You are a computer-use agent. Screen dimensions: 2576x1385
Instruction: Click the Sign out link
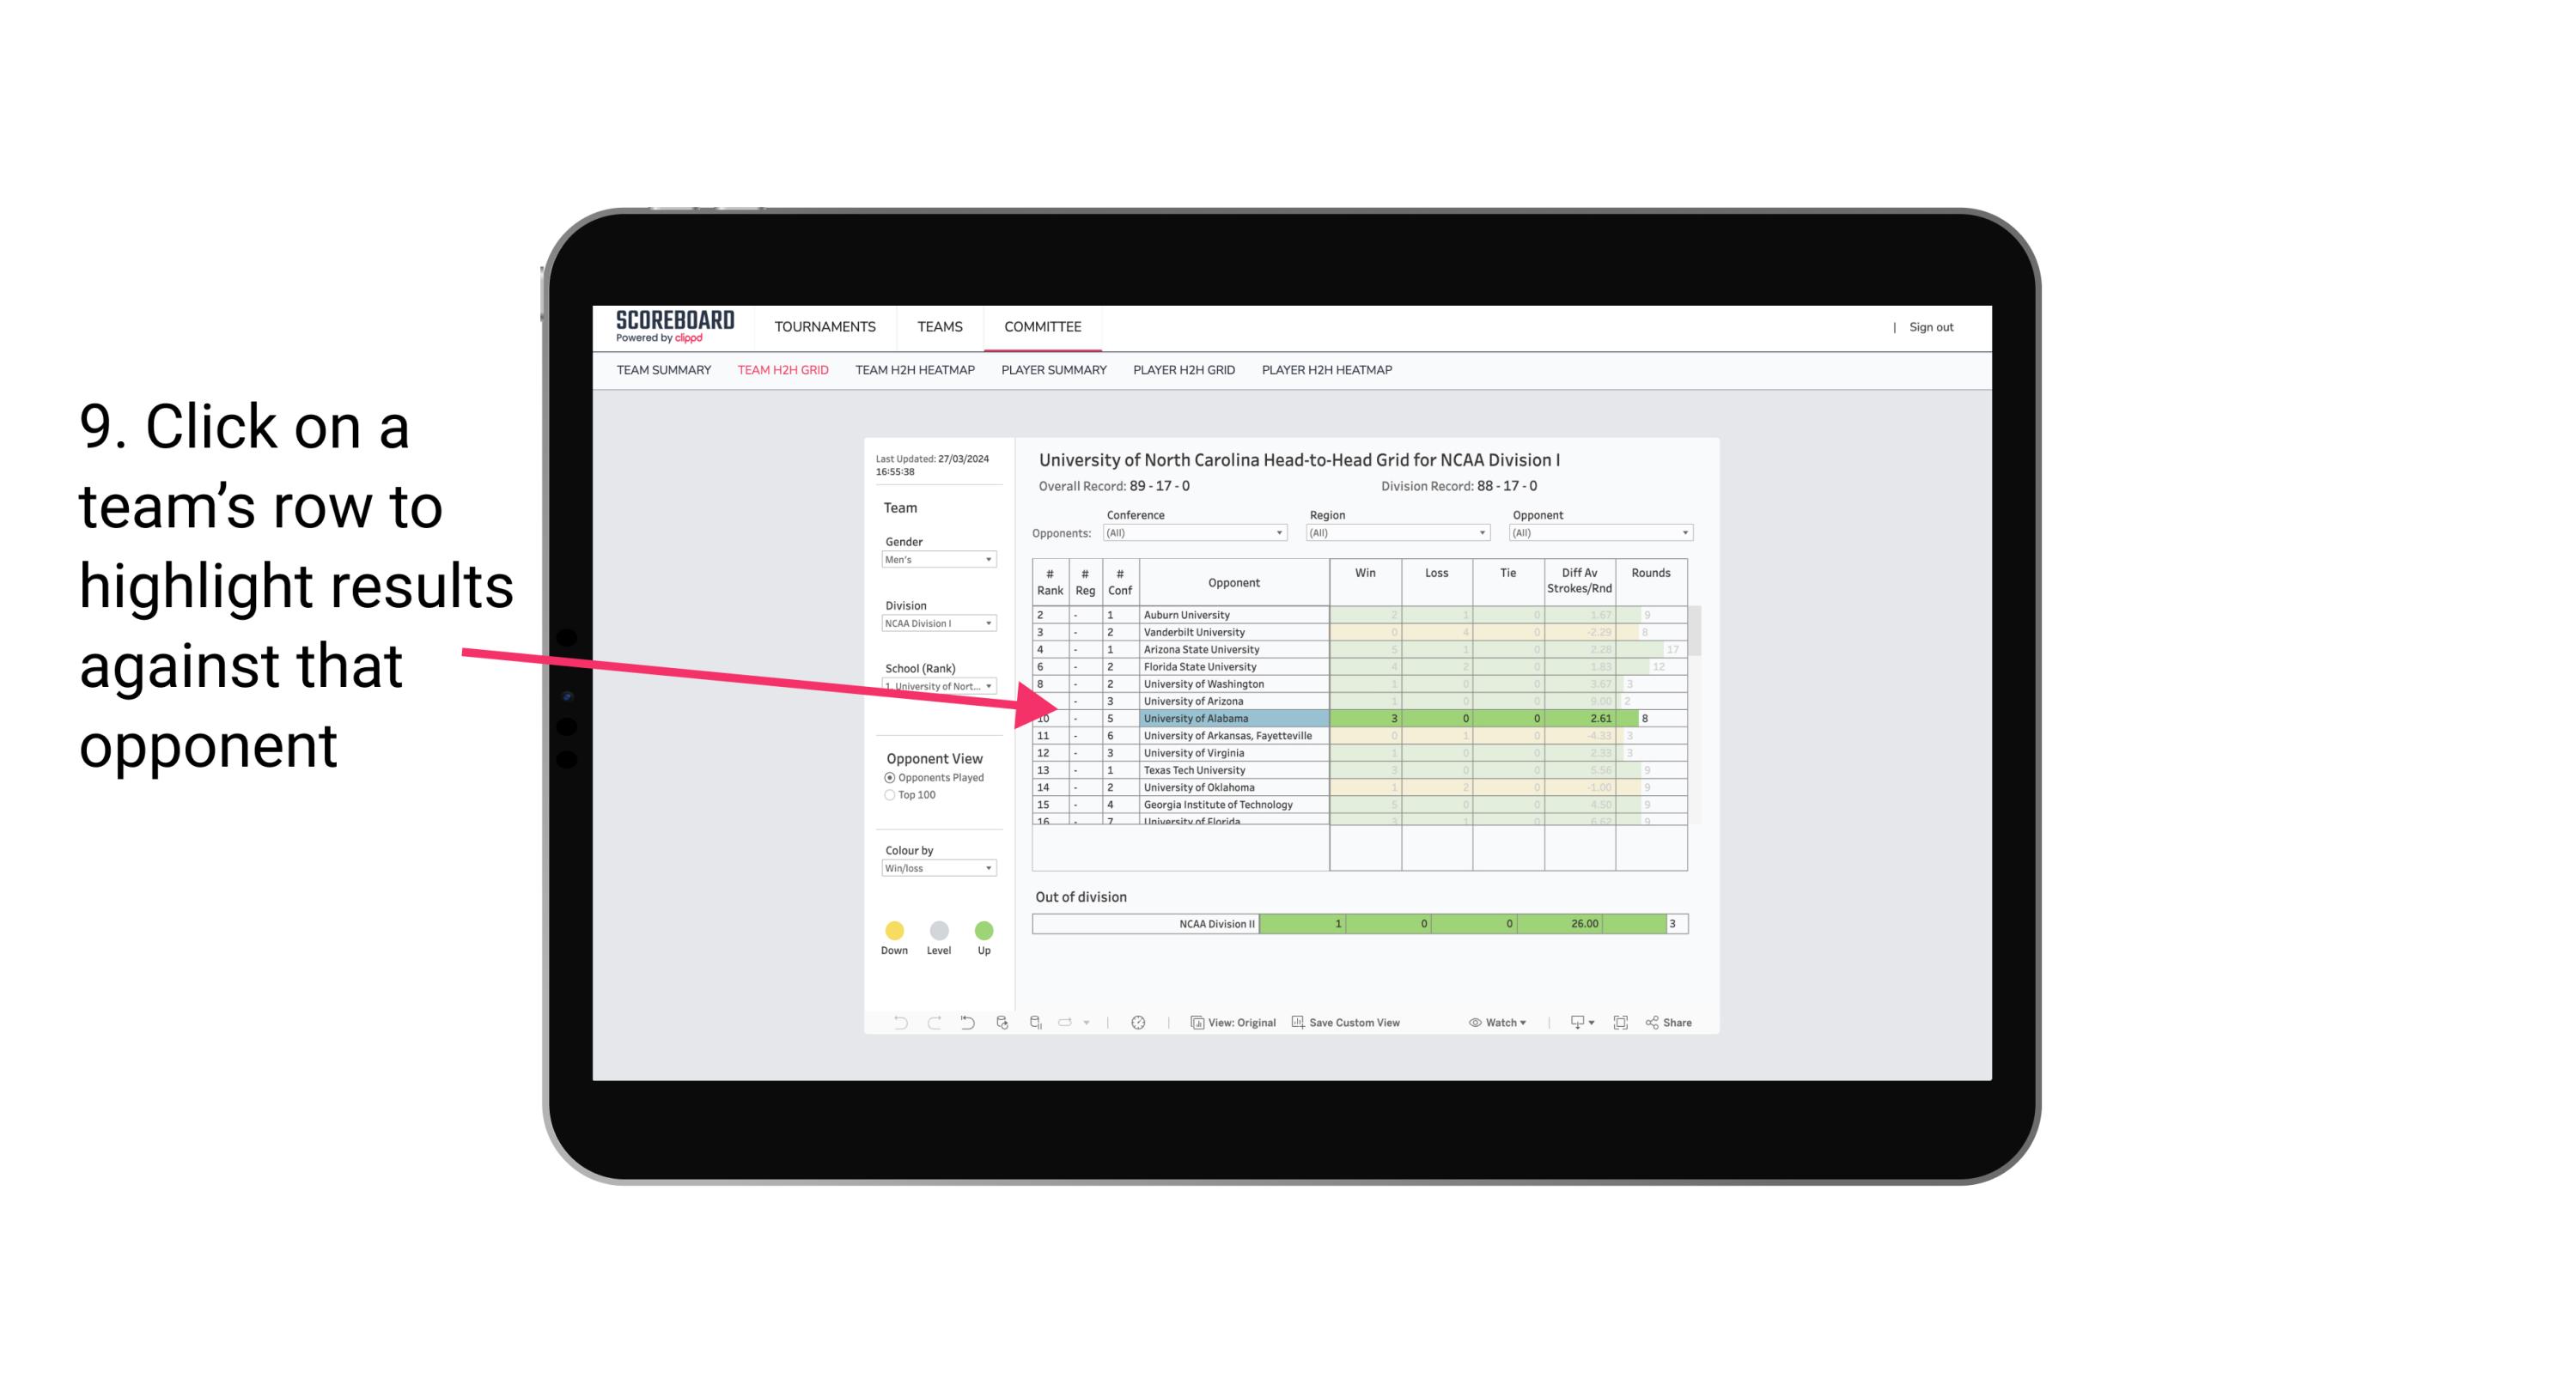coord(1931,327)
